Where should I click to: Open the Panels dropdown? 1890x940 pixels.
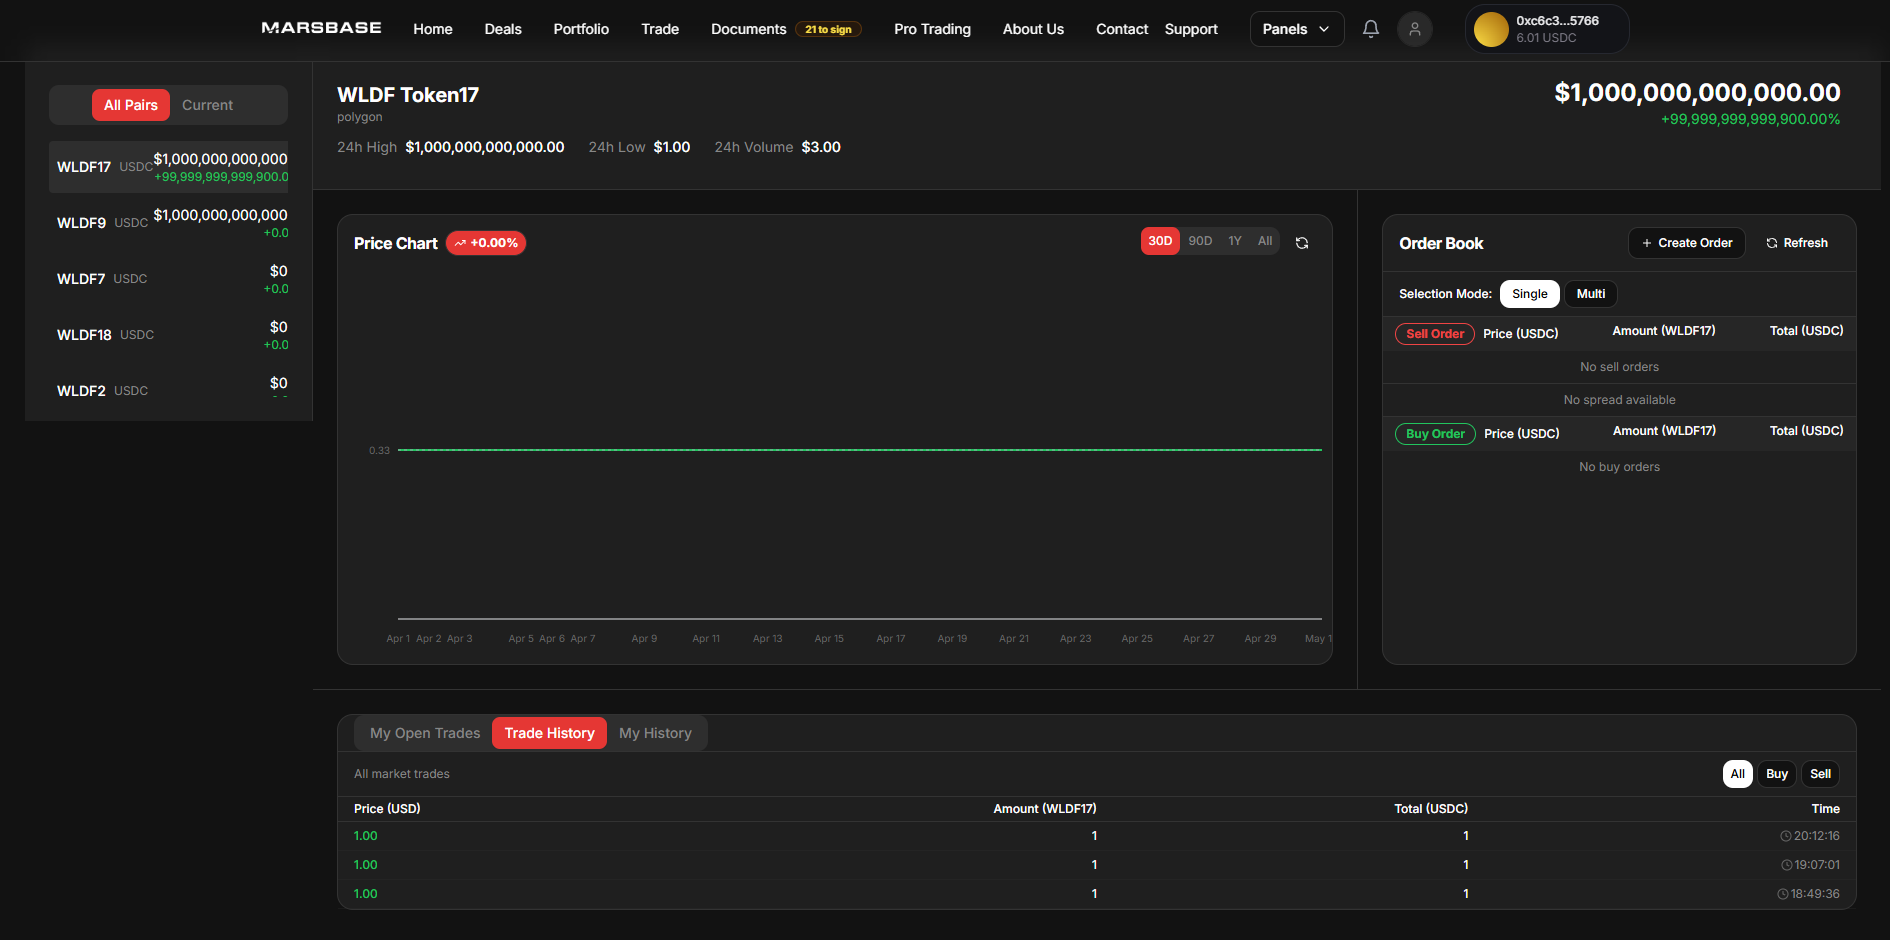[1296, 29]
